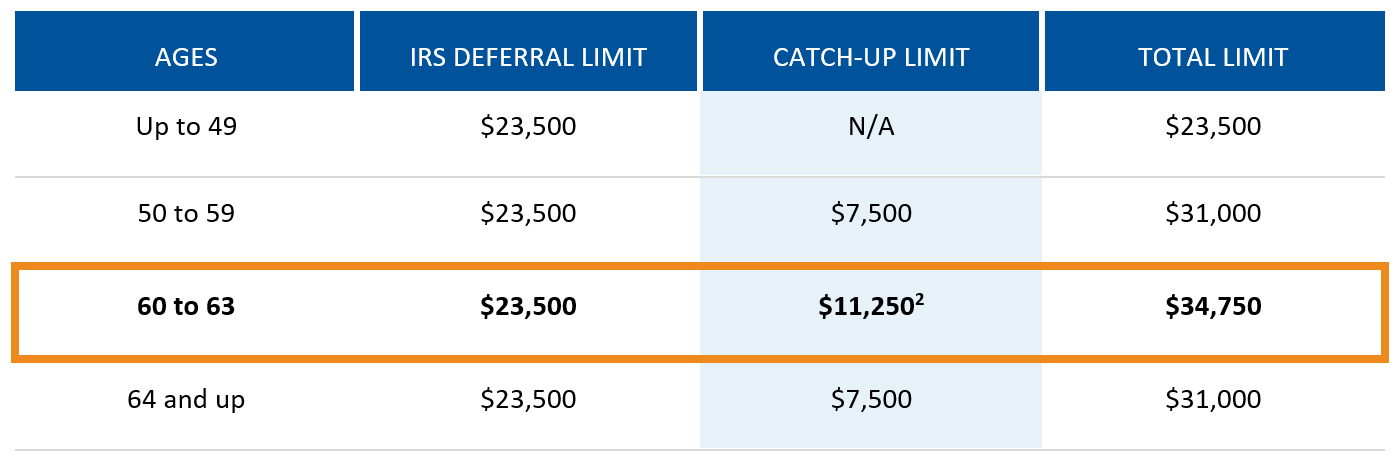Click $23,500 deferral limit for ages up to 49
Image resolution: width=1397 pixels, height=460 pixels.
[x=528, y=127]
